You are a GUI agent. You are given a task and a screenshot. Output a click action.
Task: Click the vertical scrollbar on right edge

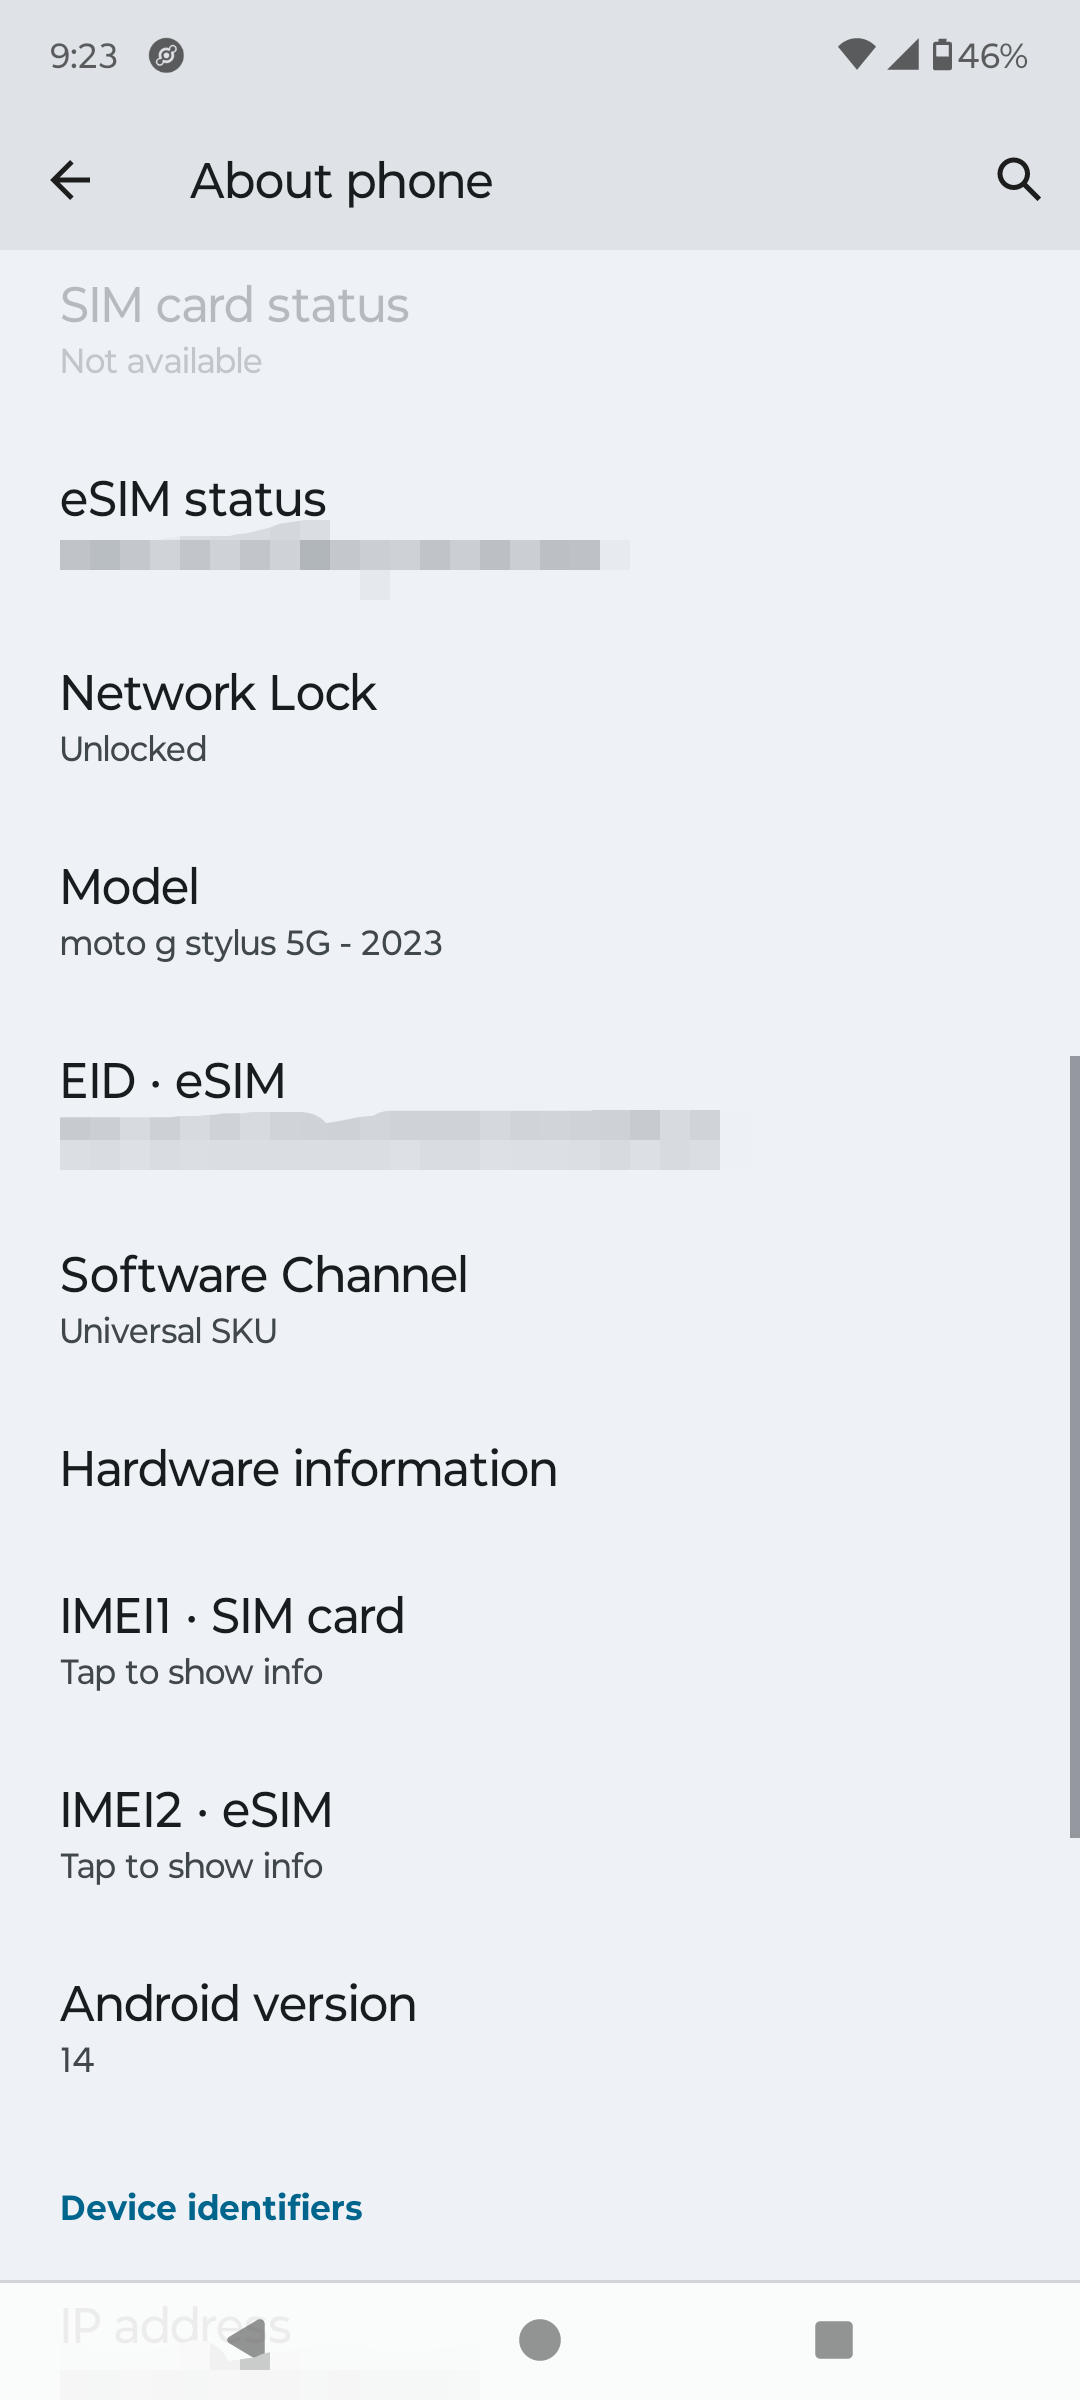click(1074, 1446)
